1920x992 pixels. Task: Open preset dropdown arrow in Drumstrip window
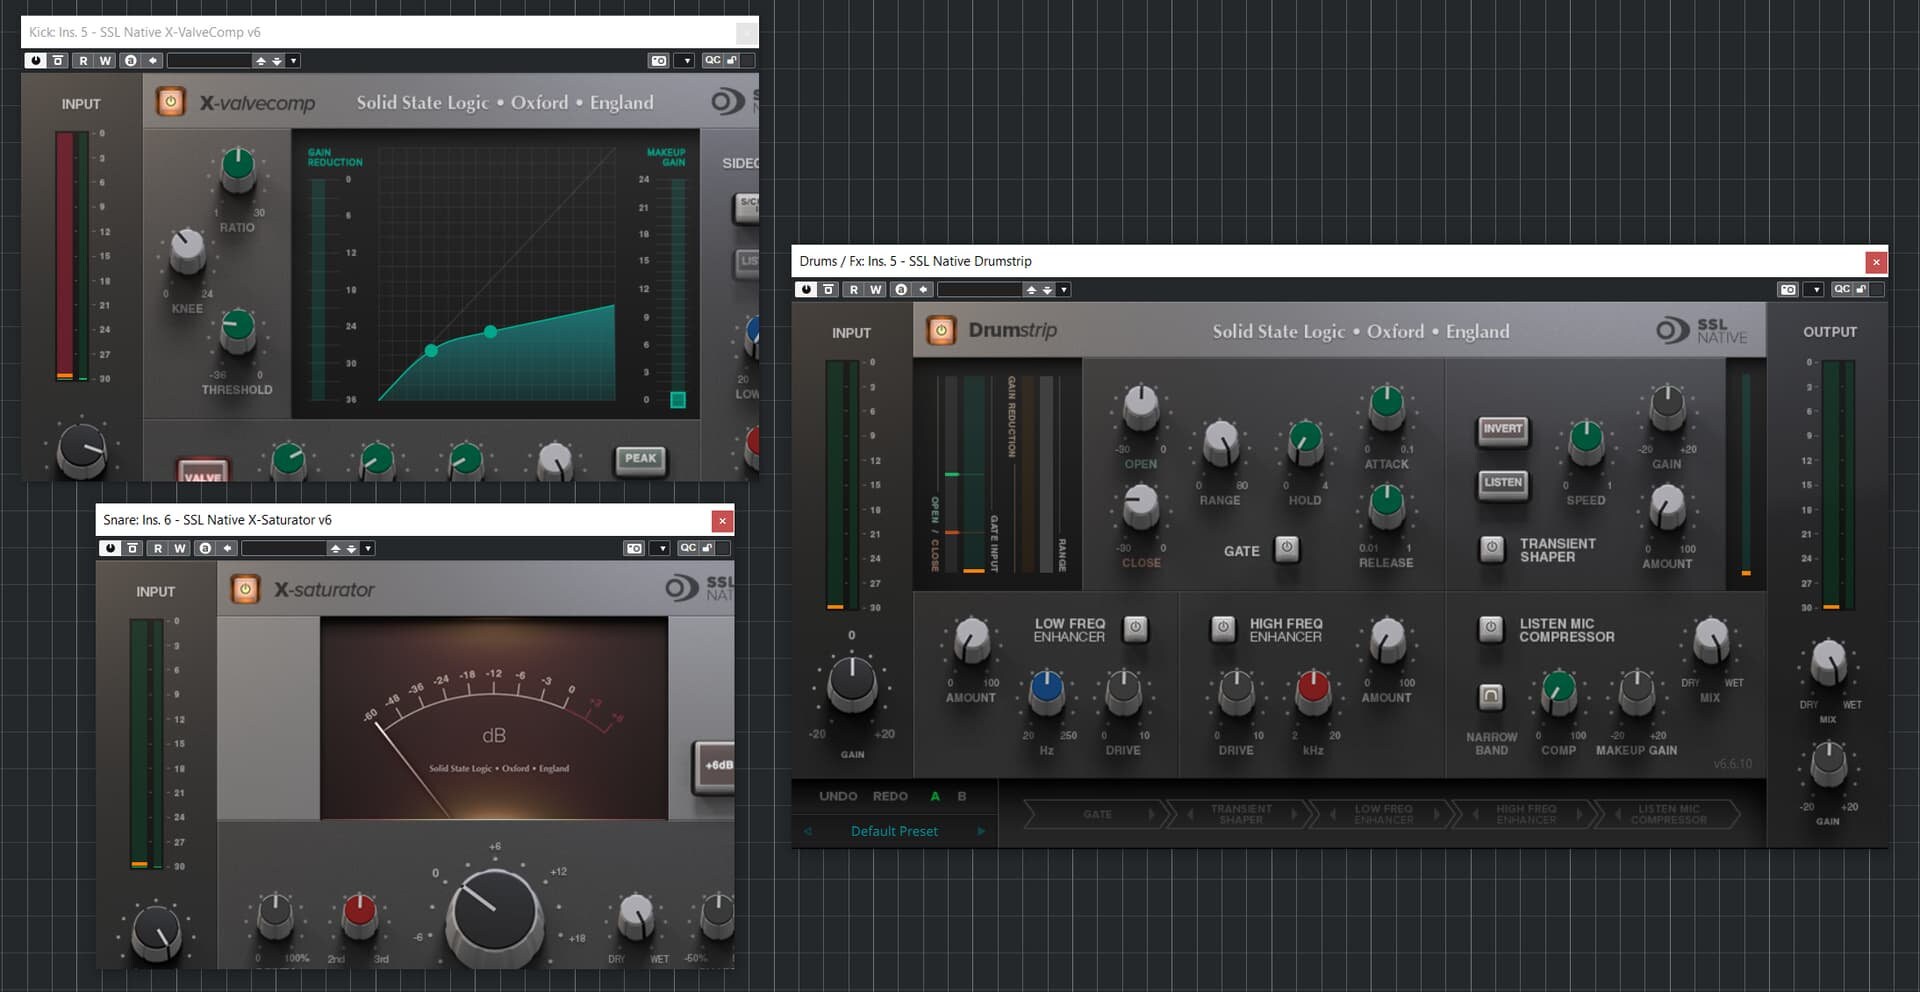1064,289
